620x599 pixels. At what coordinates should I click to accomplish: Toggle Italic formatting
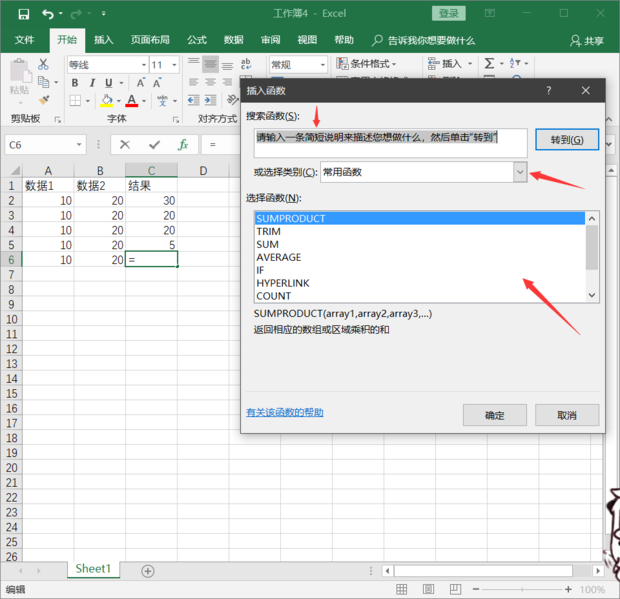click(x=92, y=83)
